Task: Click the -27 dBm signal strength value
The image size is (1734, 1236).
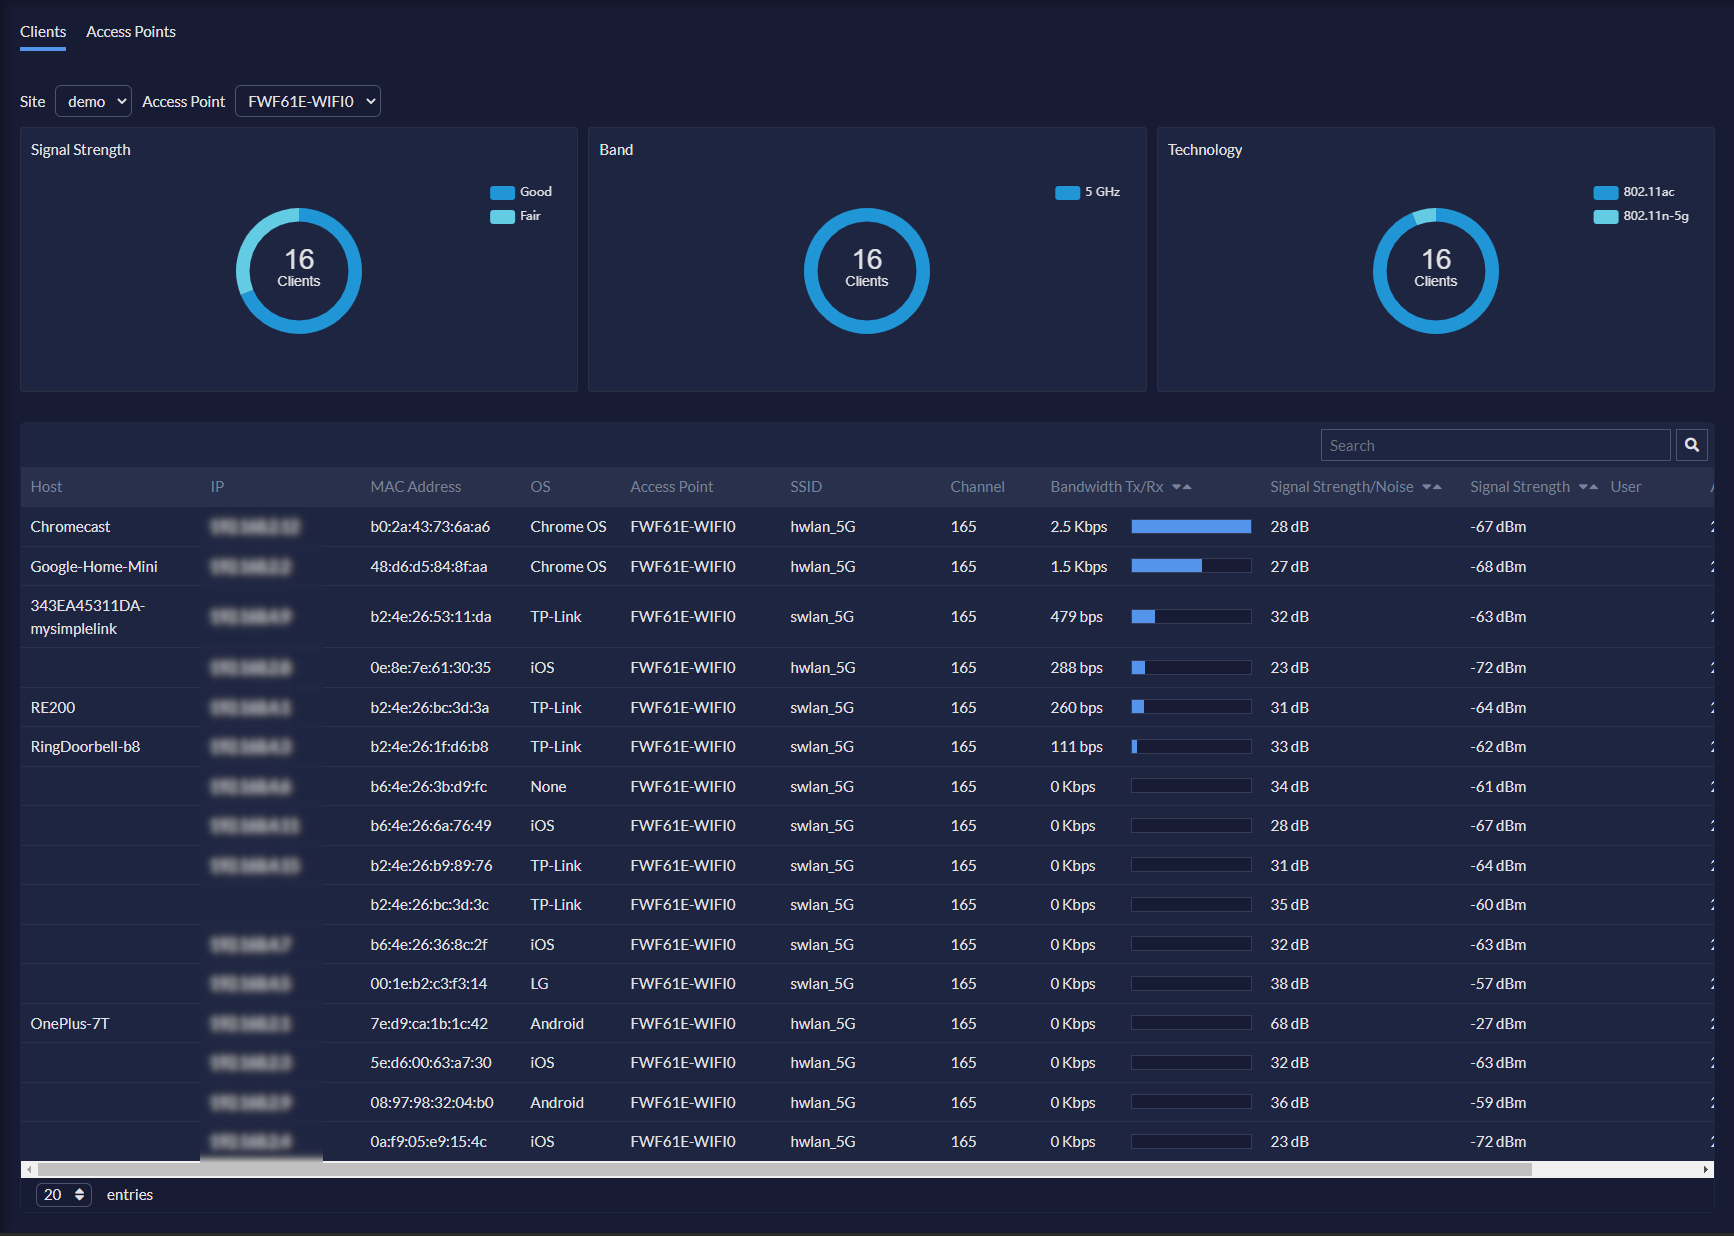Action: point(1498,1024)
